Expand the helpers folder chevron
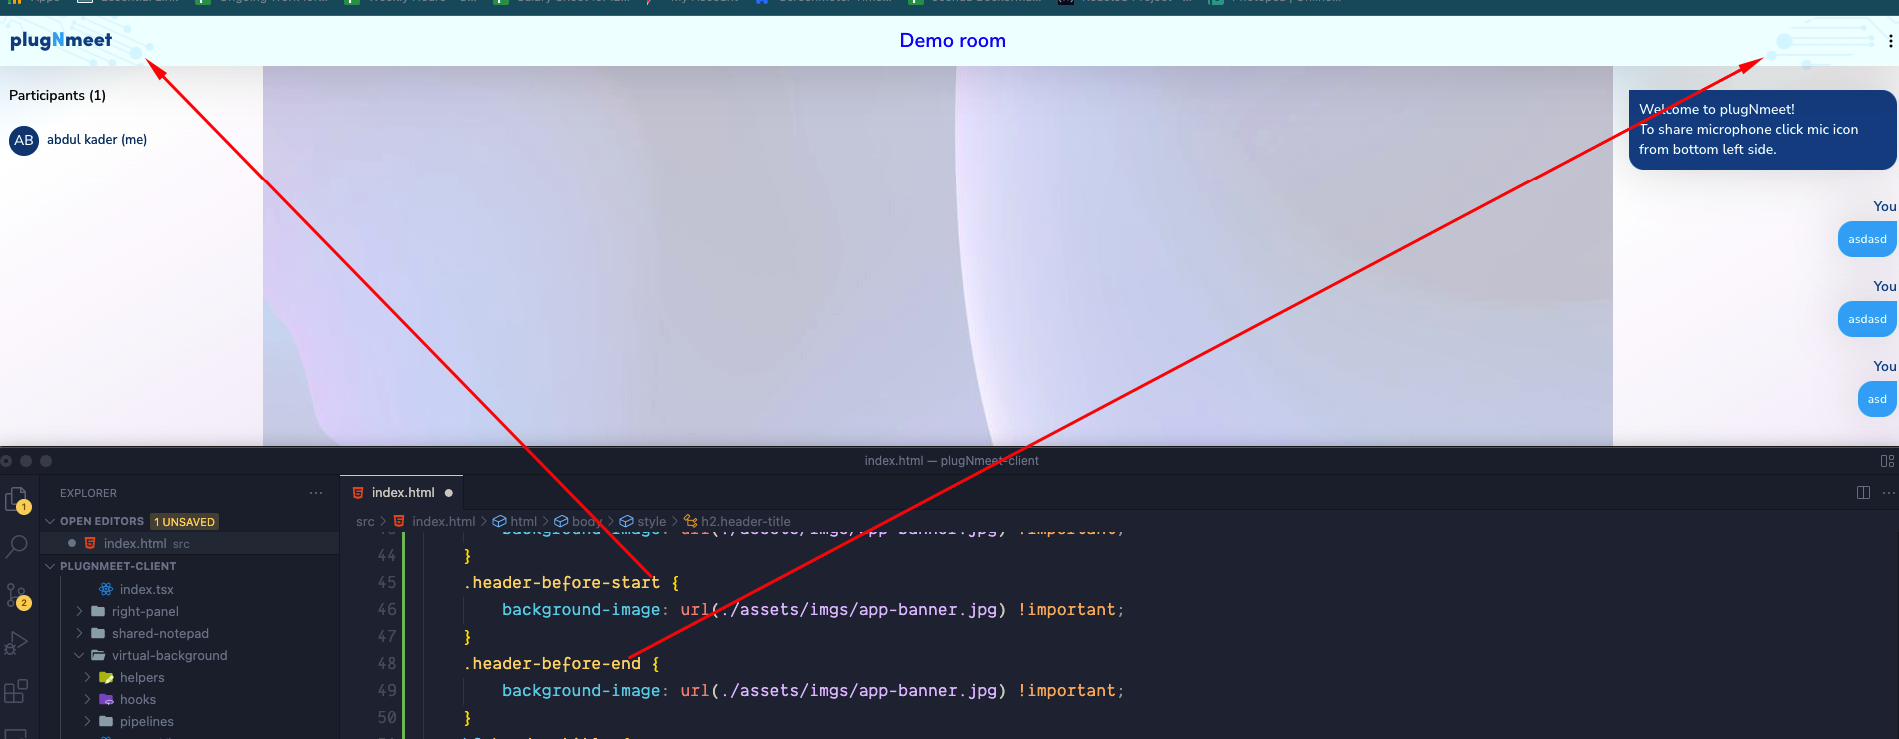 [x=88, y=677]
